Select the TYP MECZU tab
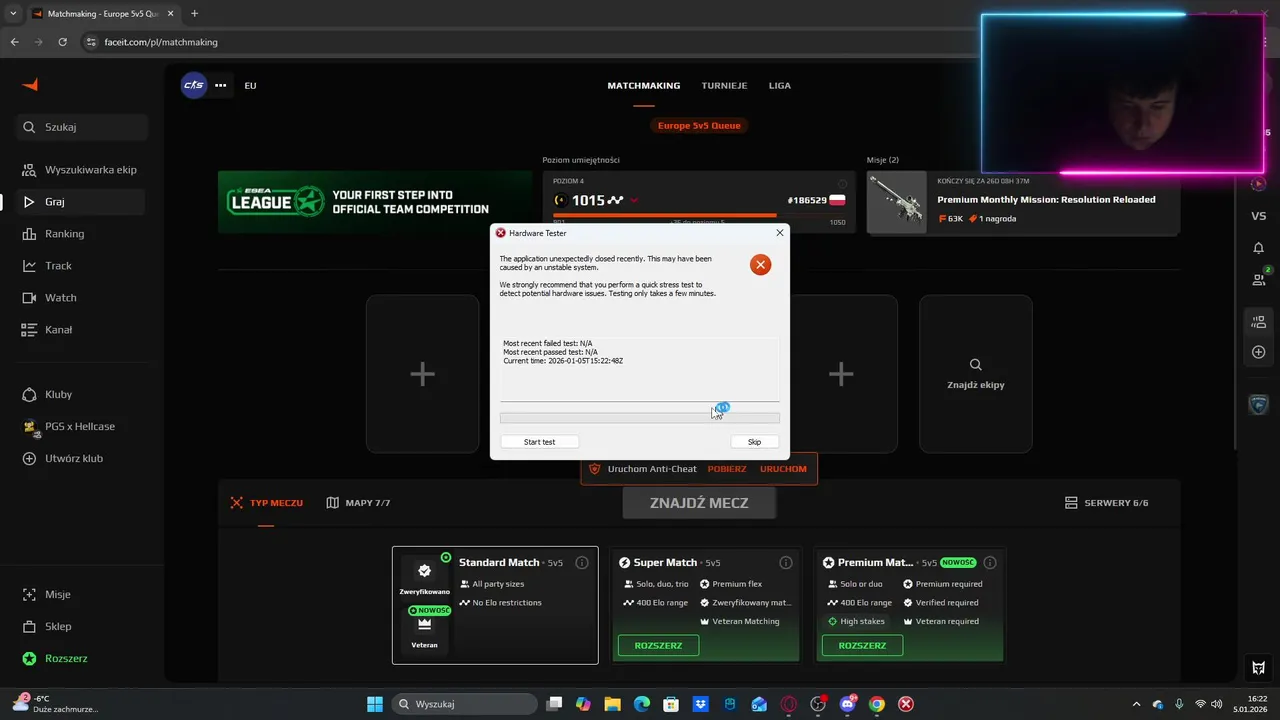 (266, 503)
